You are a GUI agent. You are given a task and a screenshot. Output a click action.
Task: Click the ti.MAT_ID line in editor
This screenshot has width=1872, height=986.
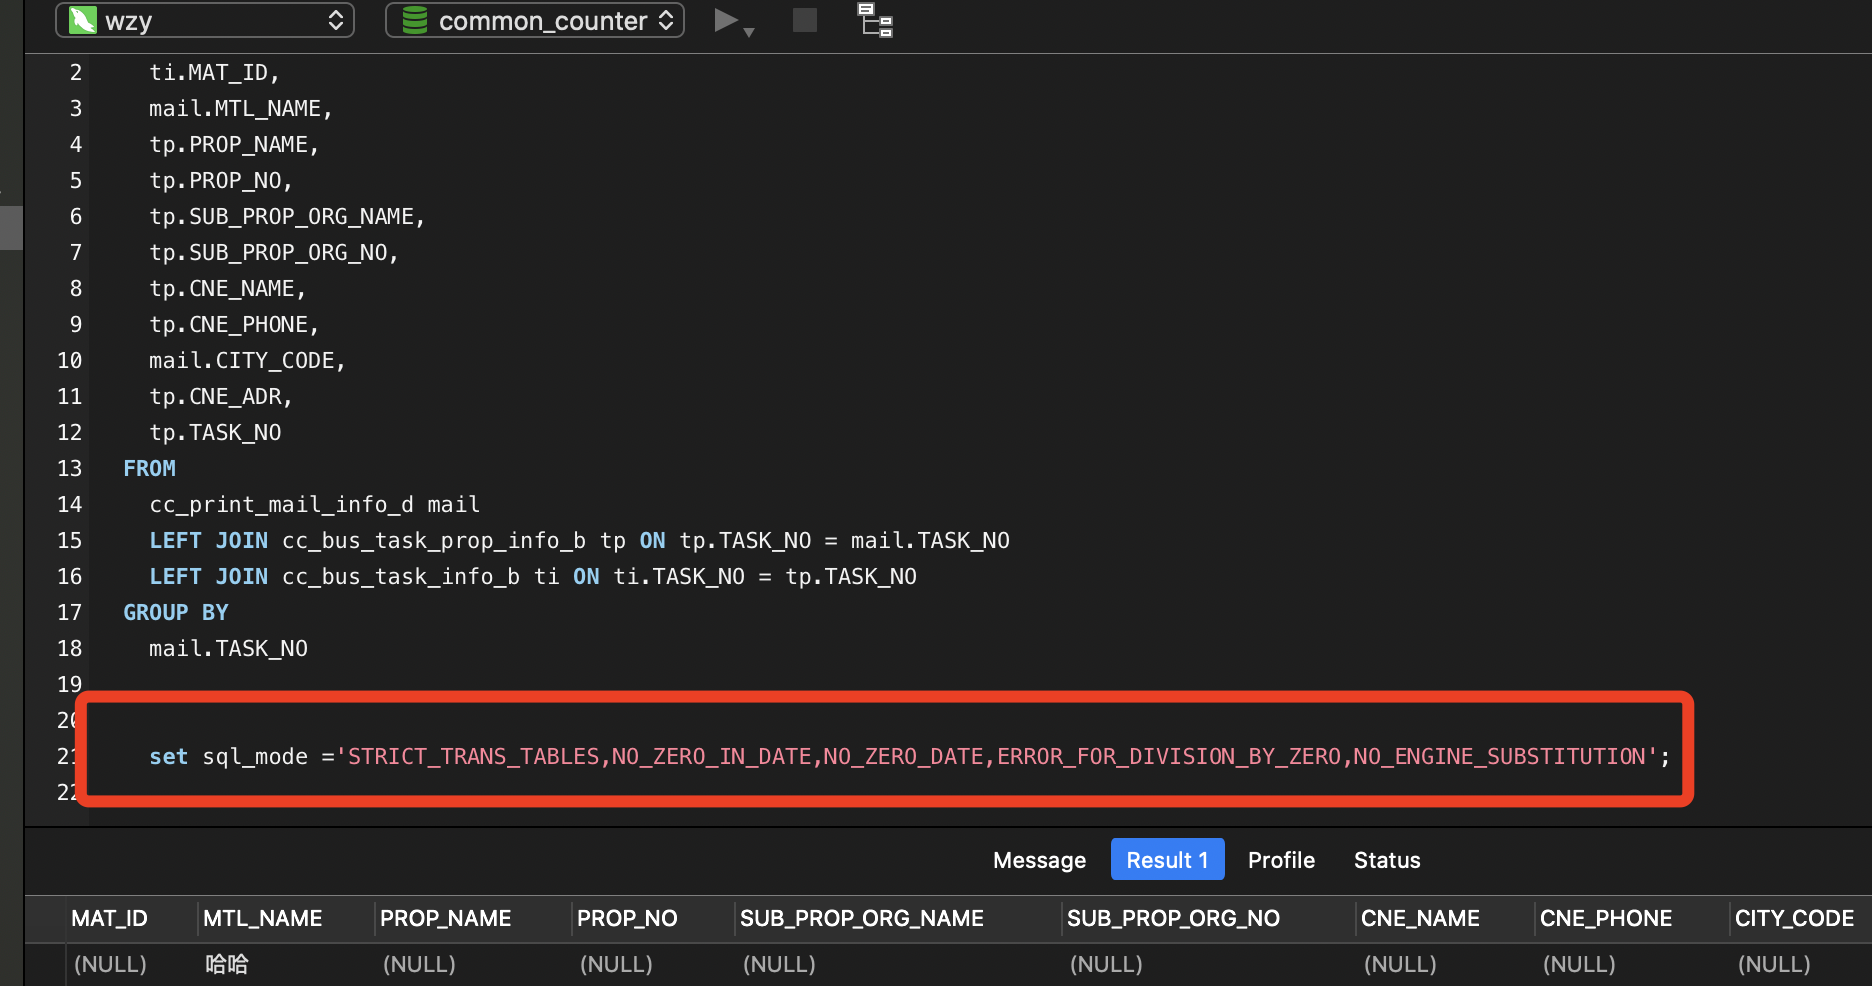pyautogui.click(x=214, y=72)
